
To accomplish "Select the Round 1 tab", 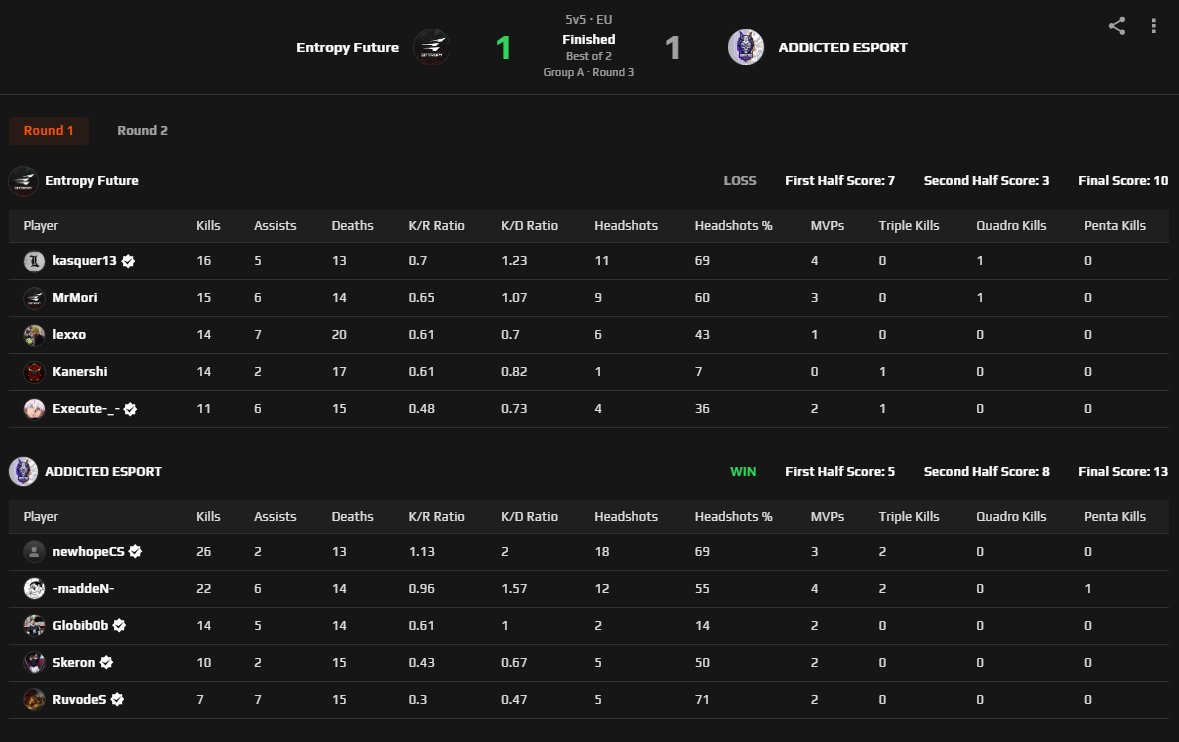I will pos(49,130).
